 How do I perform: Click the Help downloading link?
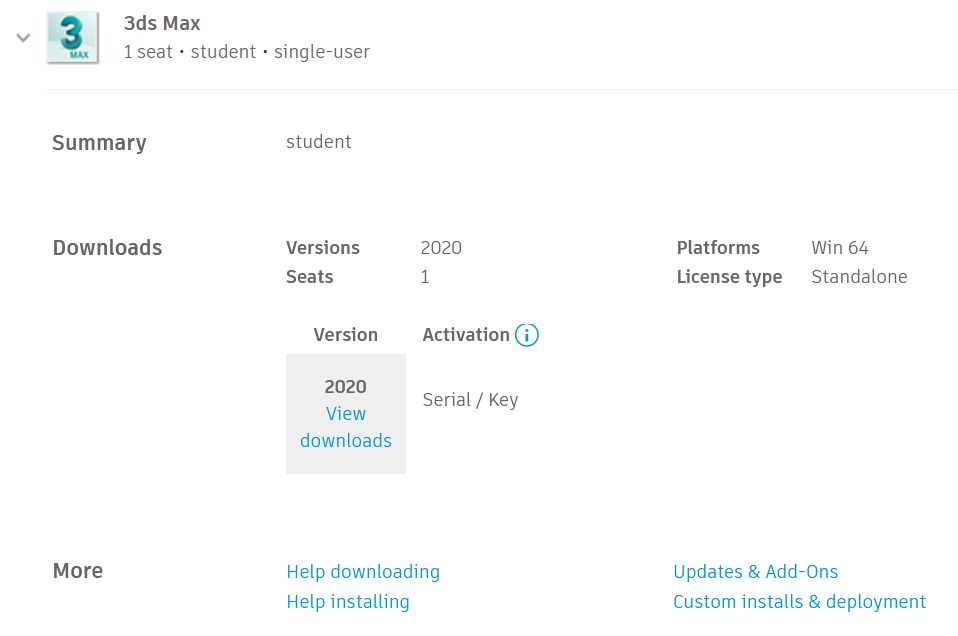(x=363, y=571)
